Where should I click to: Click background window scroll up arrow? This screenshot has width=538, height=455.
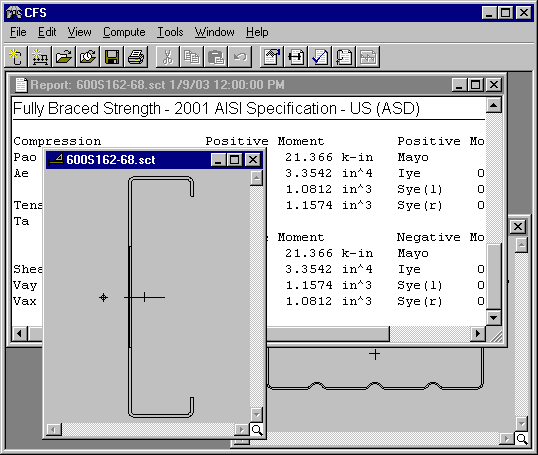[x=521, y=245]
